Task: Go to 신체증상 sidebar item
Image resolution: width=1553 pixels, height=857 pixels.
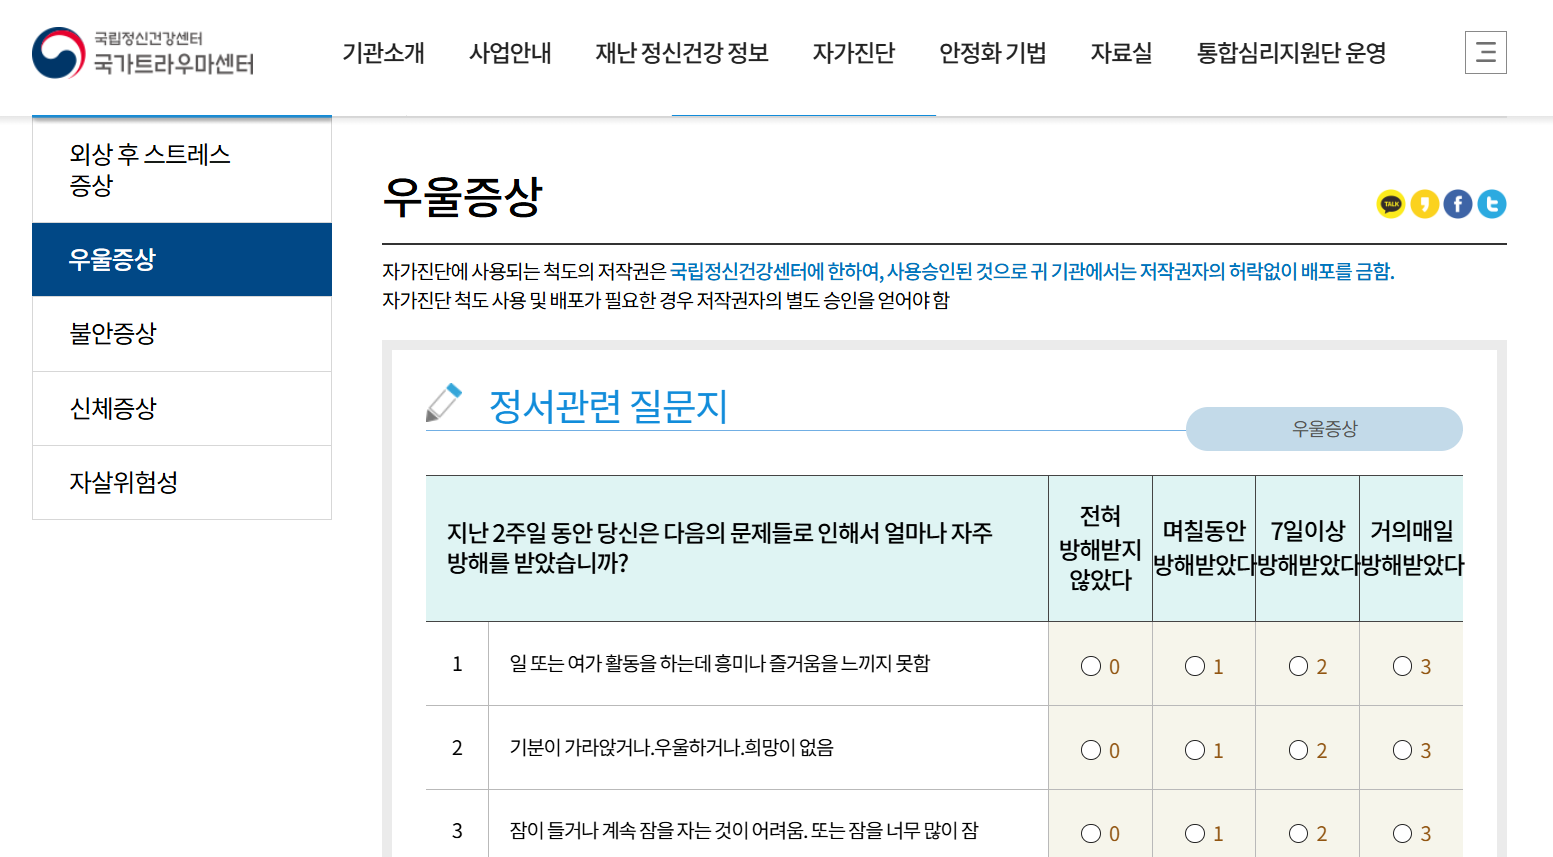Action: (x=182, y=409)
